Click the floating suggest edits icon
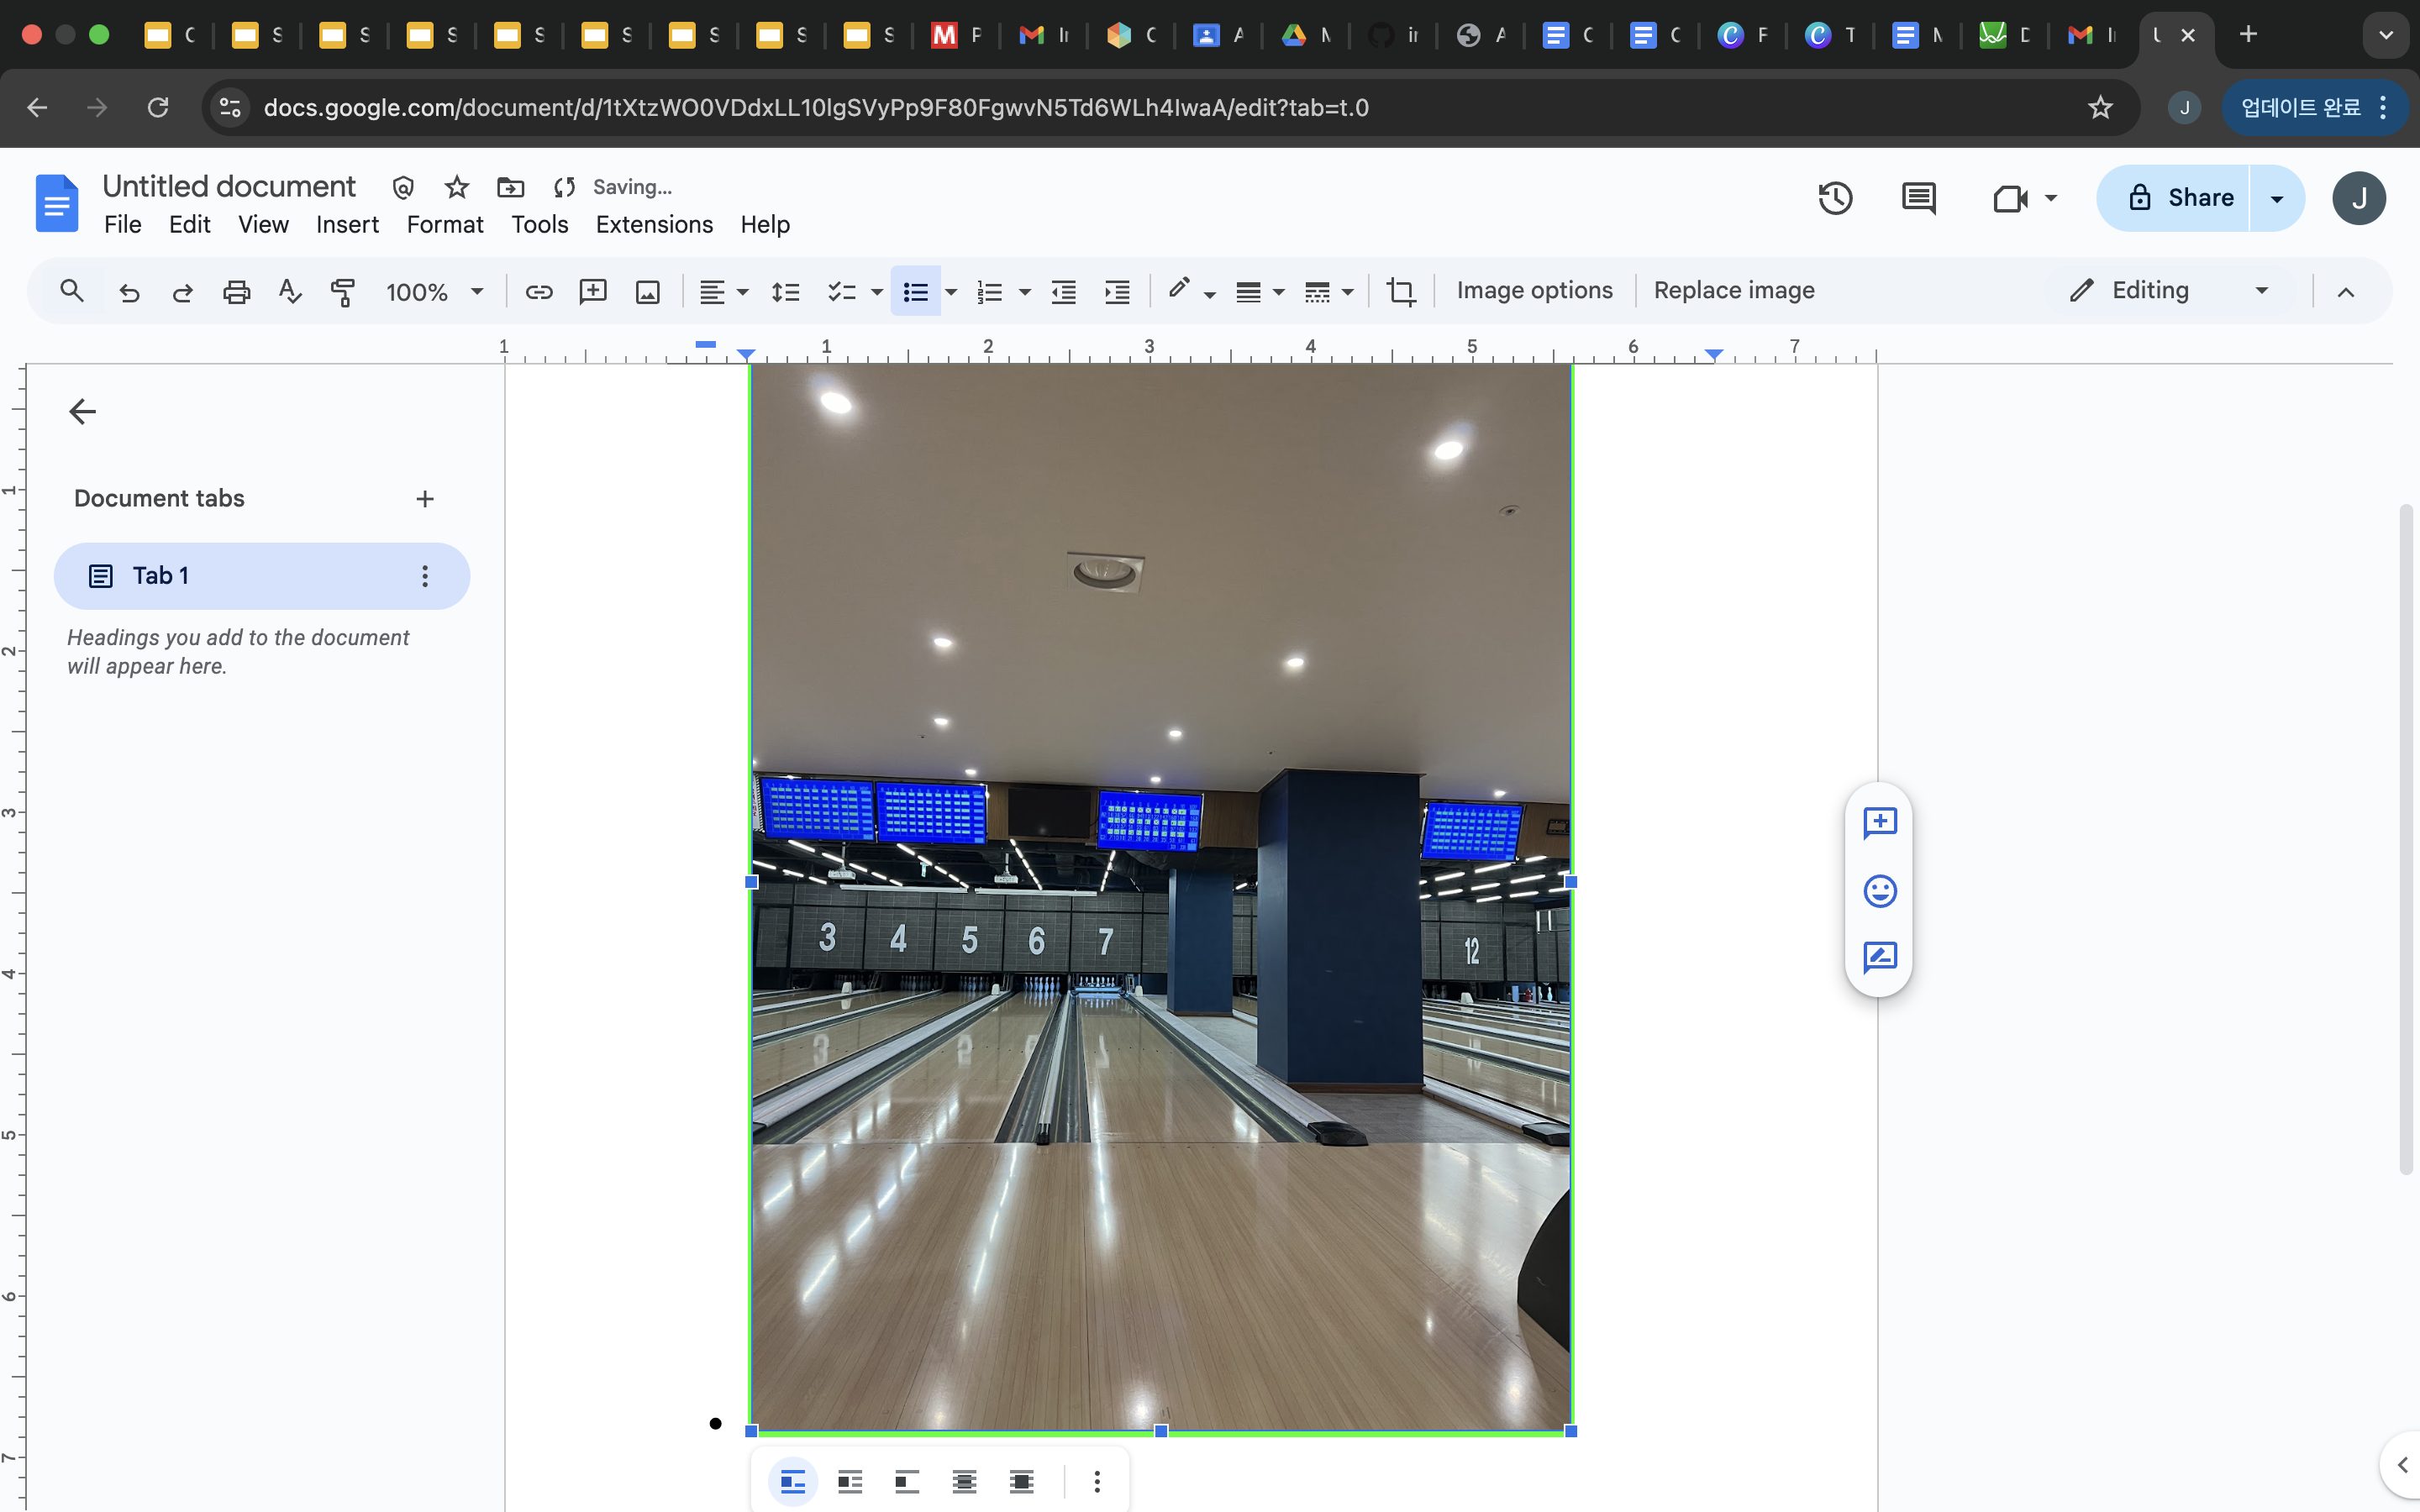The width and height of the screenshot is (2420, 1512). click(x=1879, y=957)
